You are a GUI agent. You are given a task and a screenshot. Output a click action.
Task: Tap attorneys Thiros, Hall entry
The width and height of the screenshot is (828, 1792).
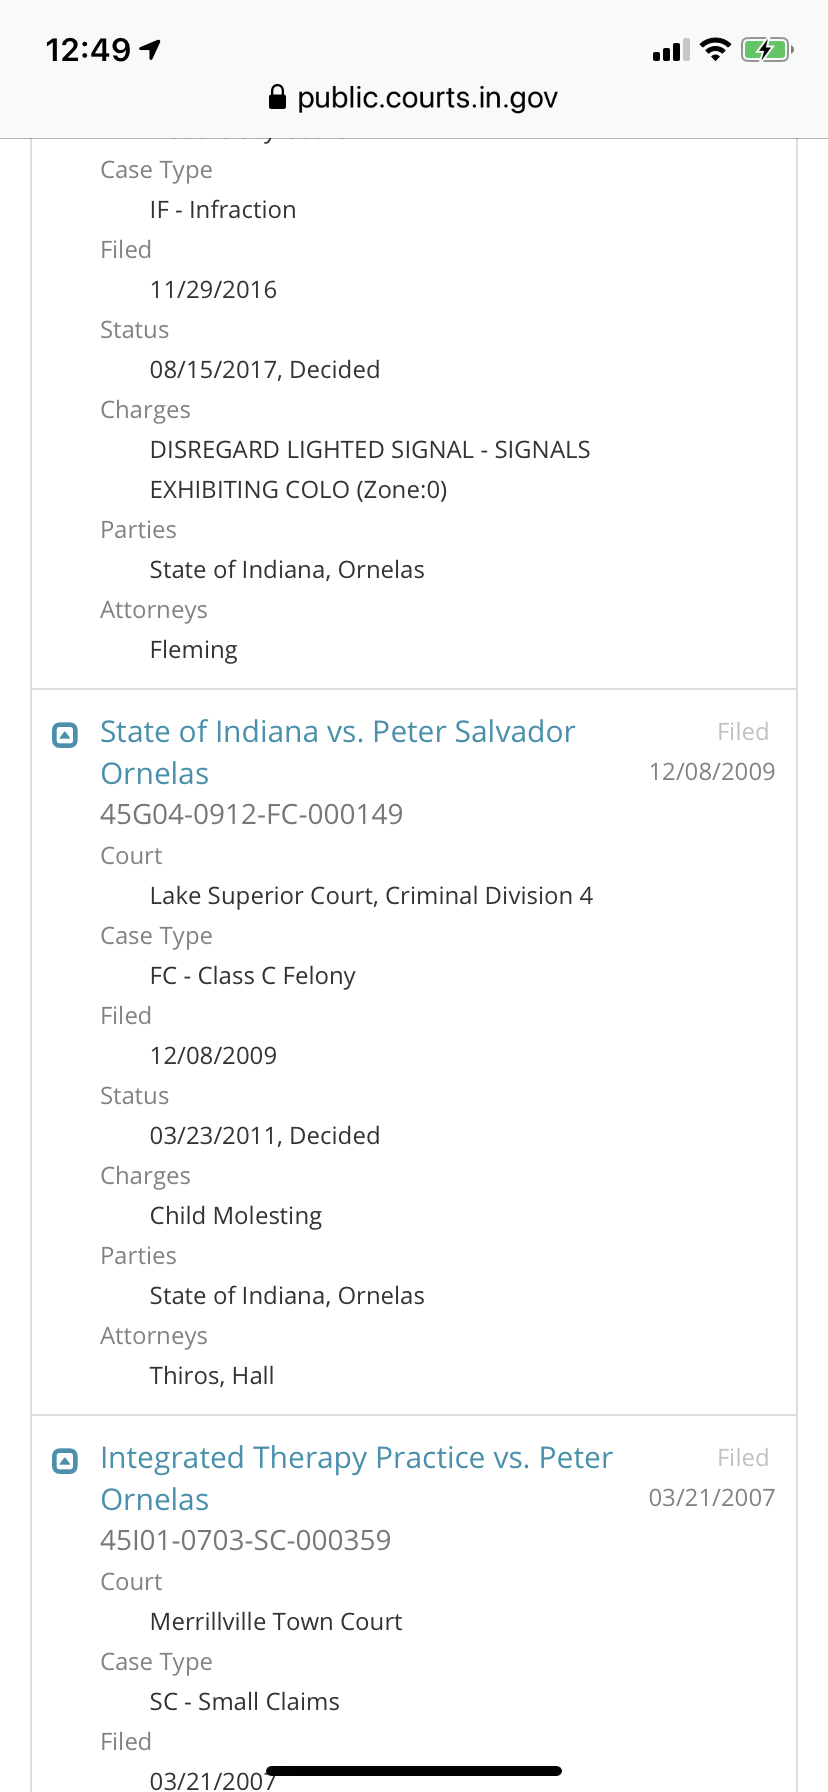click(212, 1376)
